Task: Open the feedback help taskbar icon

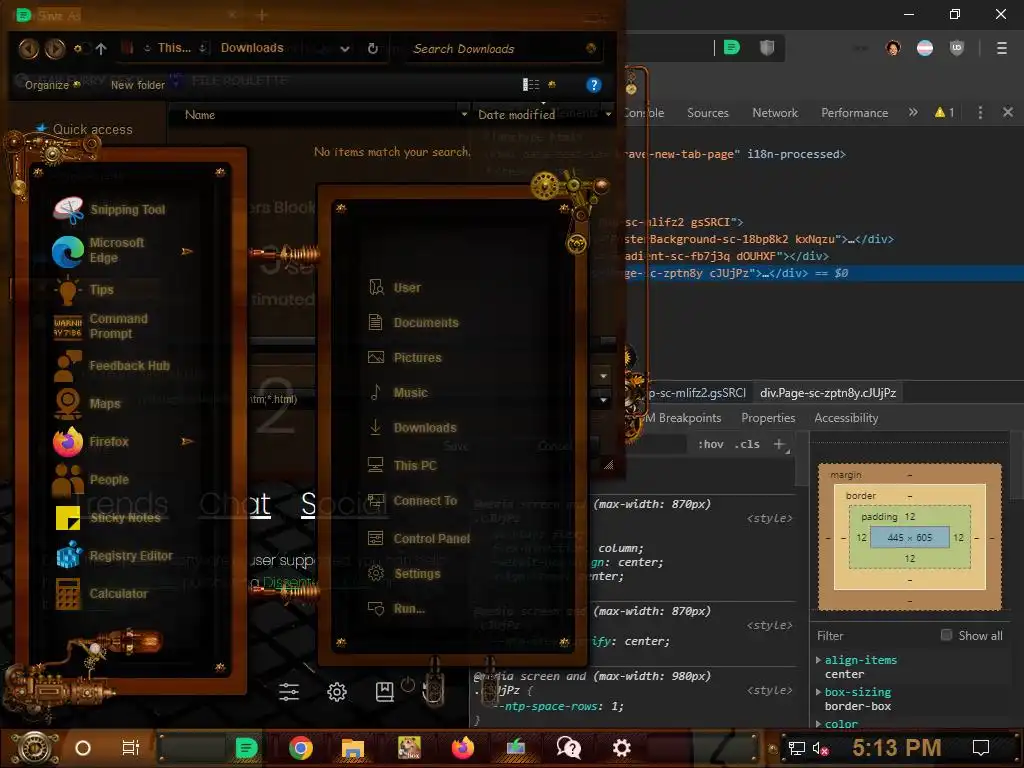Action: (x=568, y=748)
